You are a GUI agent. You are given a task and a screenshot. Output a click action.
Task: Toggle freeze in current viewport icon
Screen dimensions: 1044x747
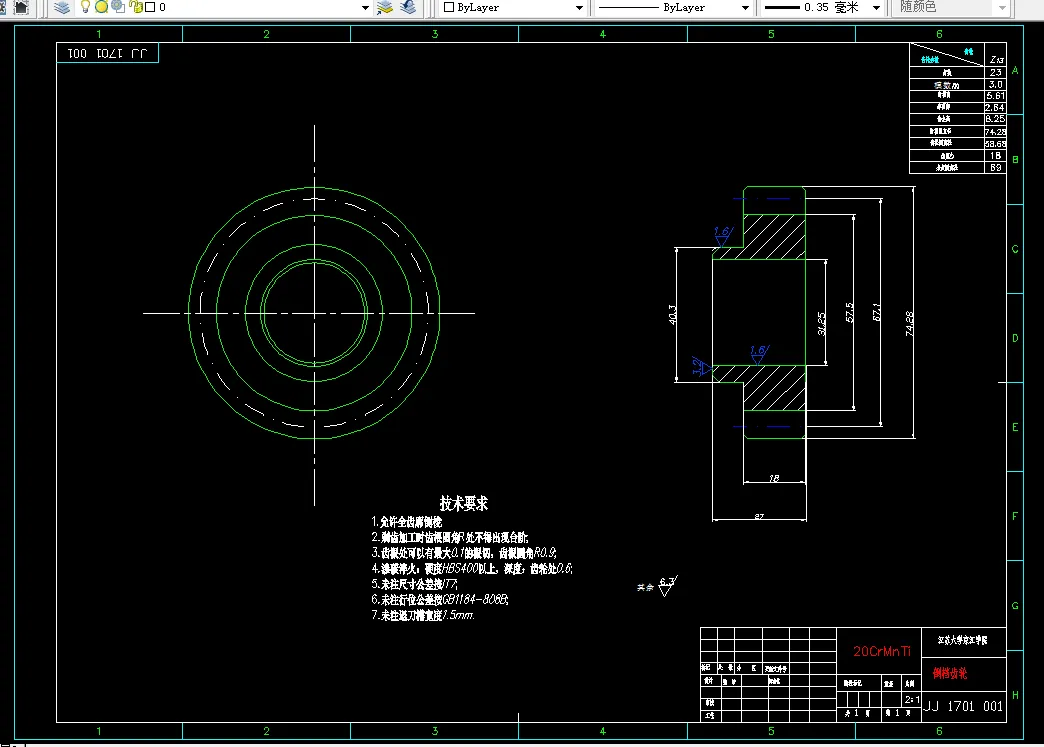tap(118, 7)
